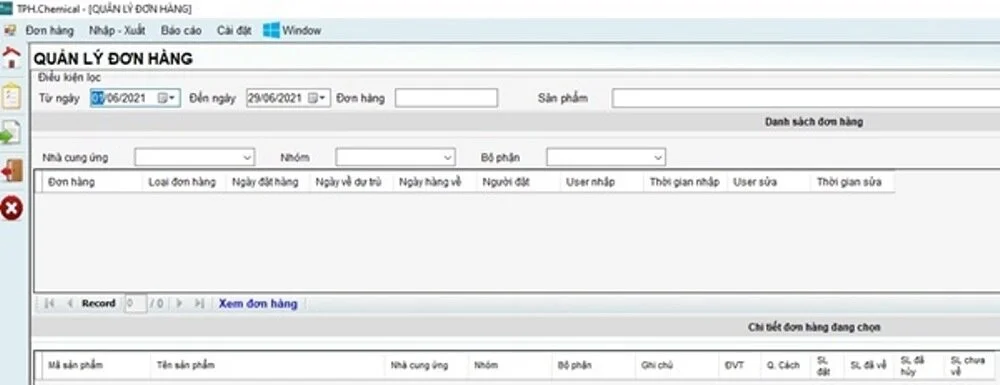Click the Từ ngày date field value
This screenshot has height=385, width=1000.
tap(120, 98)
